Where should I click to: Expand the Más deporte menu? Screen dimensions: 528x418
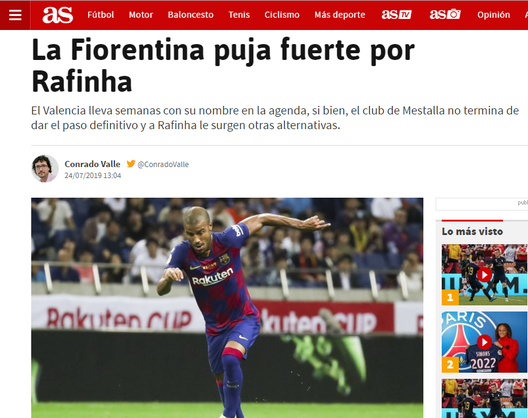[340, 15]
